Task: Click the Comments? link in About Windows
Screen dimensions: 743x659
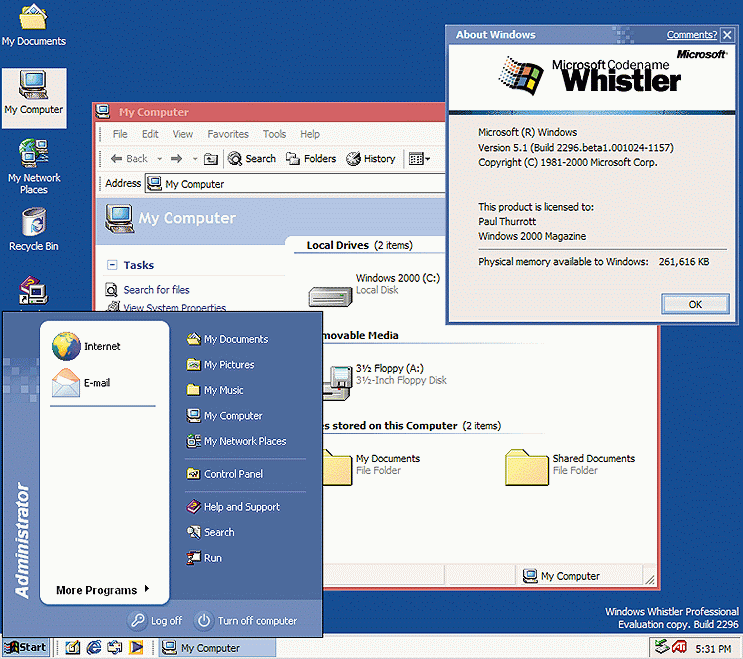Action: 692,35
